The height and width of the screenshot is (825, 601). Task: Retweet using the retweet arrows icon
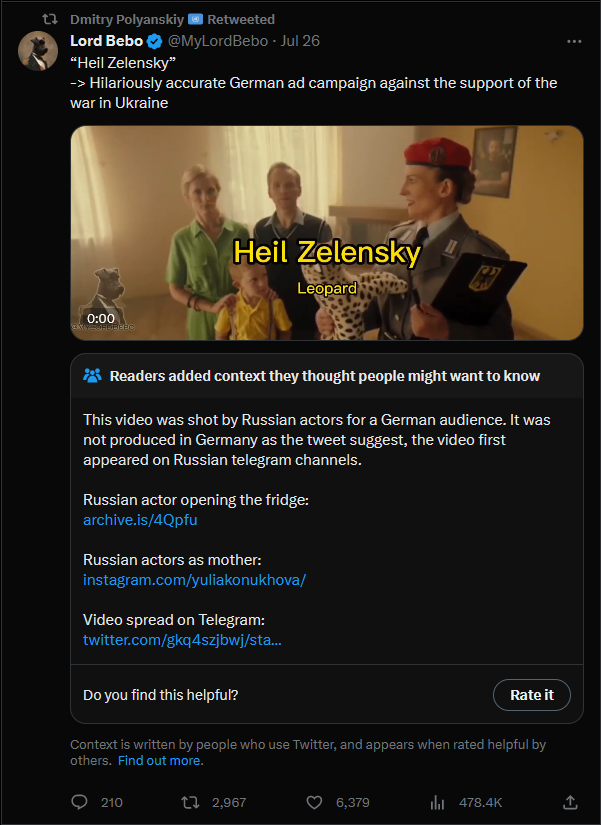190,802
